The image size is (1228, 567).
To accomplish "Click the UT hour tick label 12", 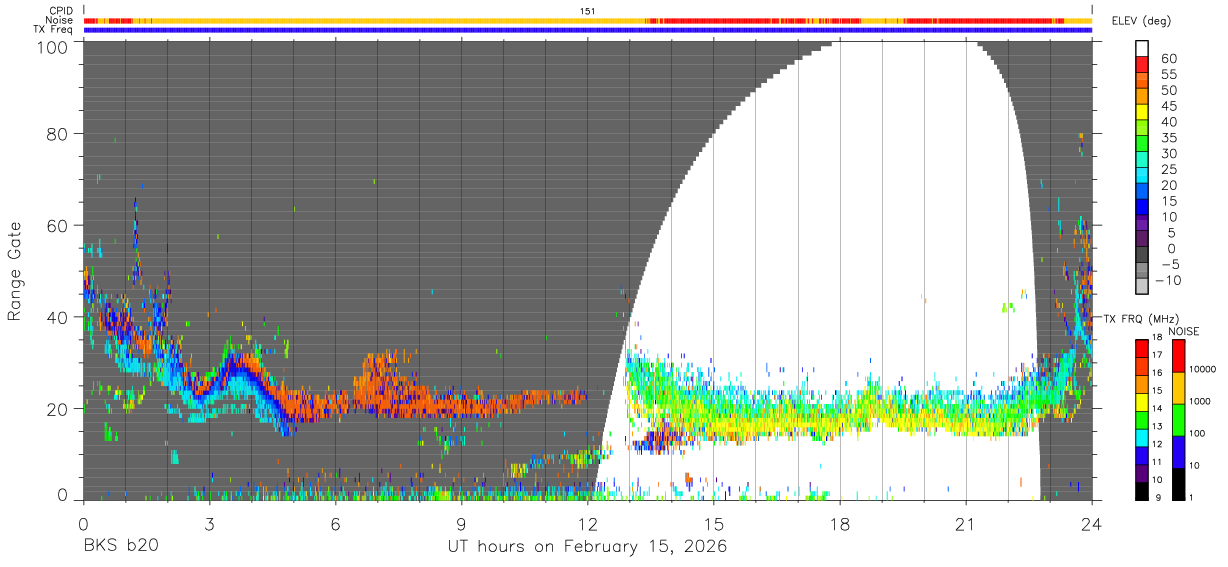I will pos(587,523).
